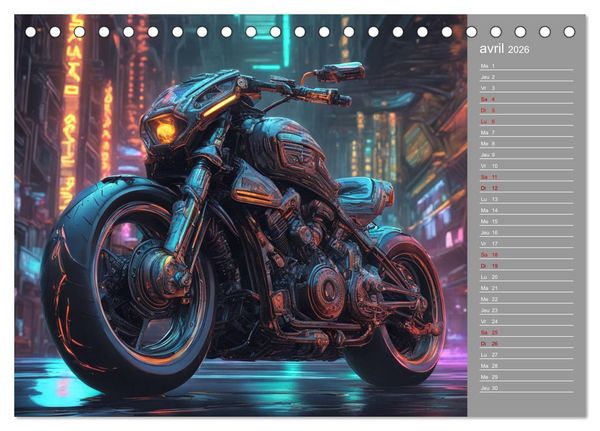Select the Friday 24 date row
Viewport: 600px width, 431px height.
(x=527, y=321)
